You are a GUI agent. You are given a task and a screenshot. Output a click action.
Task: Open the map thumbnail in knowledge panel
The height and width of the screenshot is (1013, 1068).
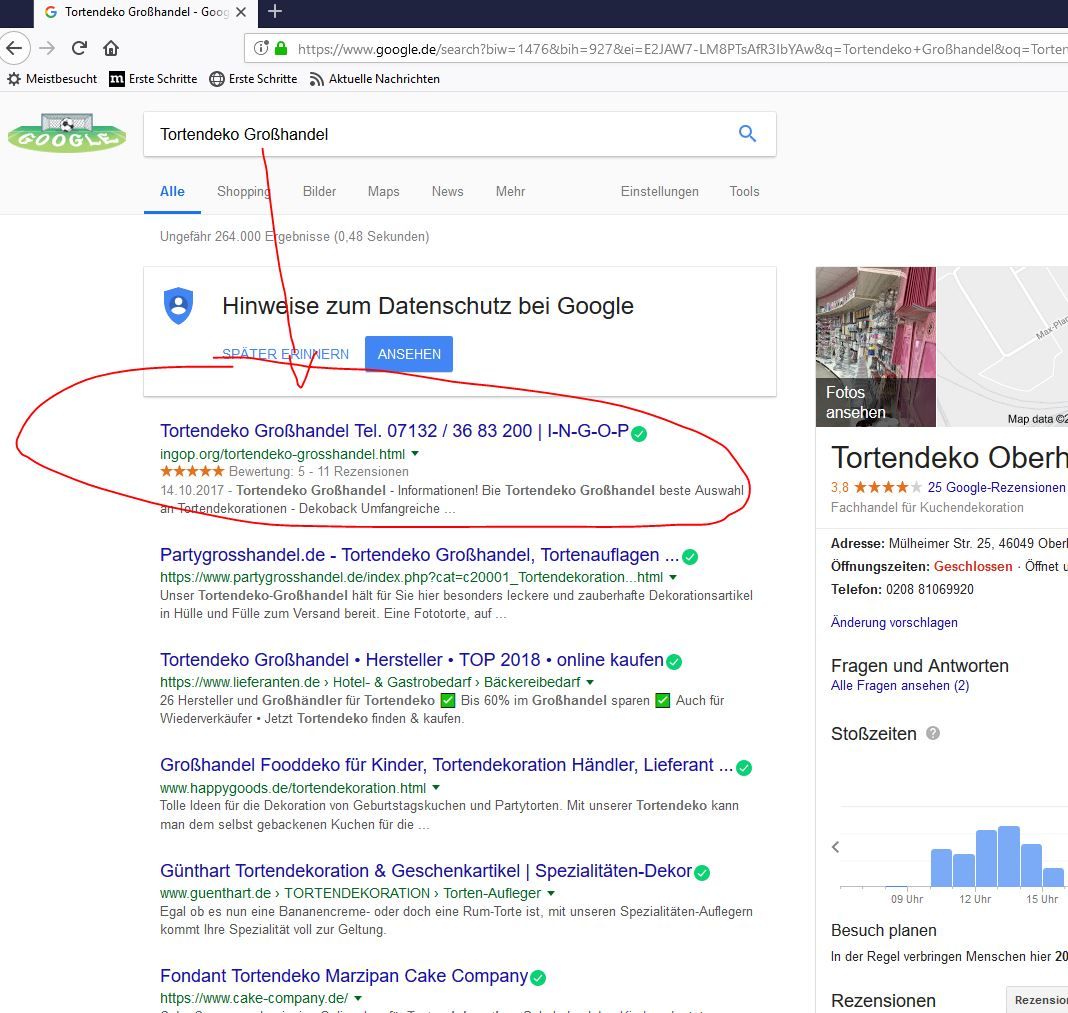click(x=1002, y=347)
